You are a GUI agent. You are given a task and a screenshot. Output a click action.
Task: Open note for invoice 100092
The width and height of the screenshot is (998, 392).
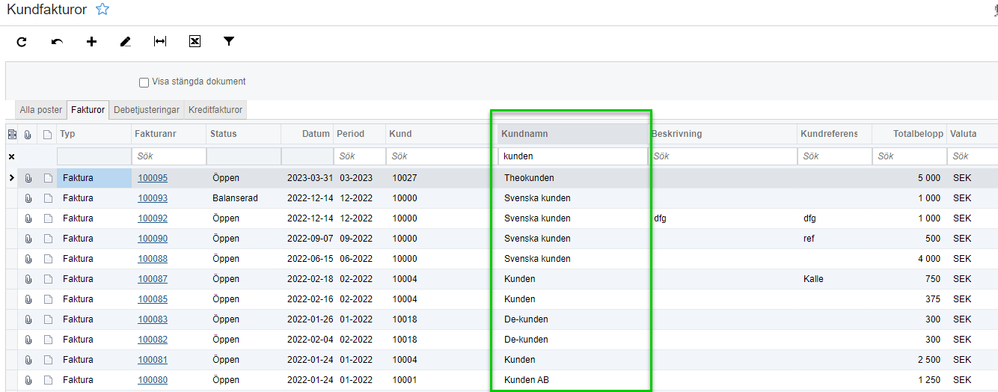point(47,218)
